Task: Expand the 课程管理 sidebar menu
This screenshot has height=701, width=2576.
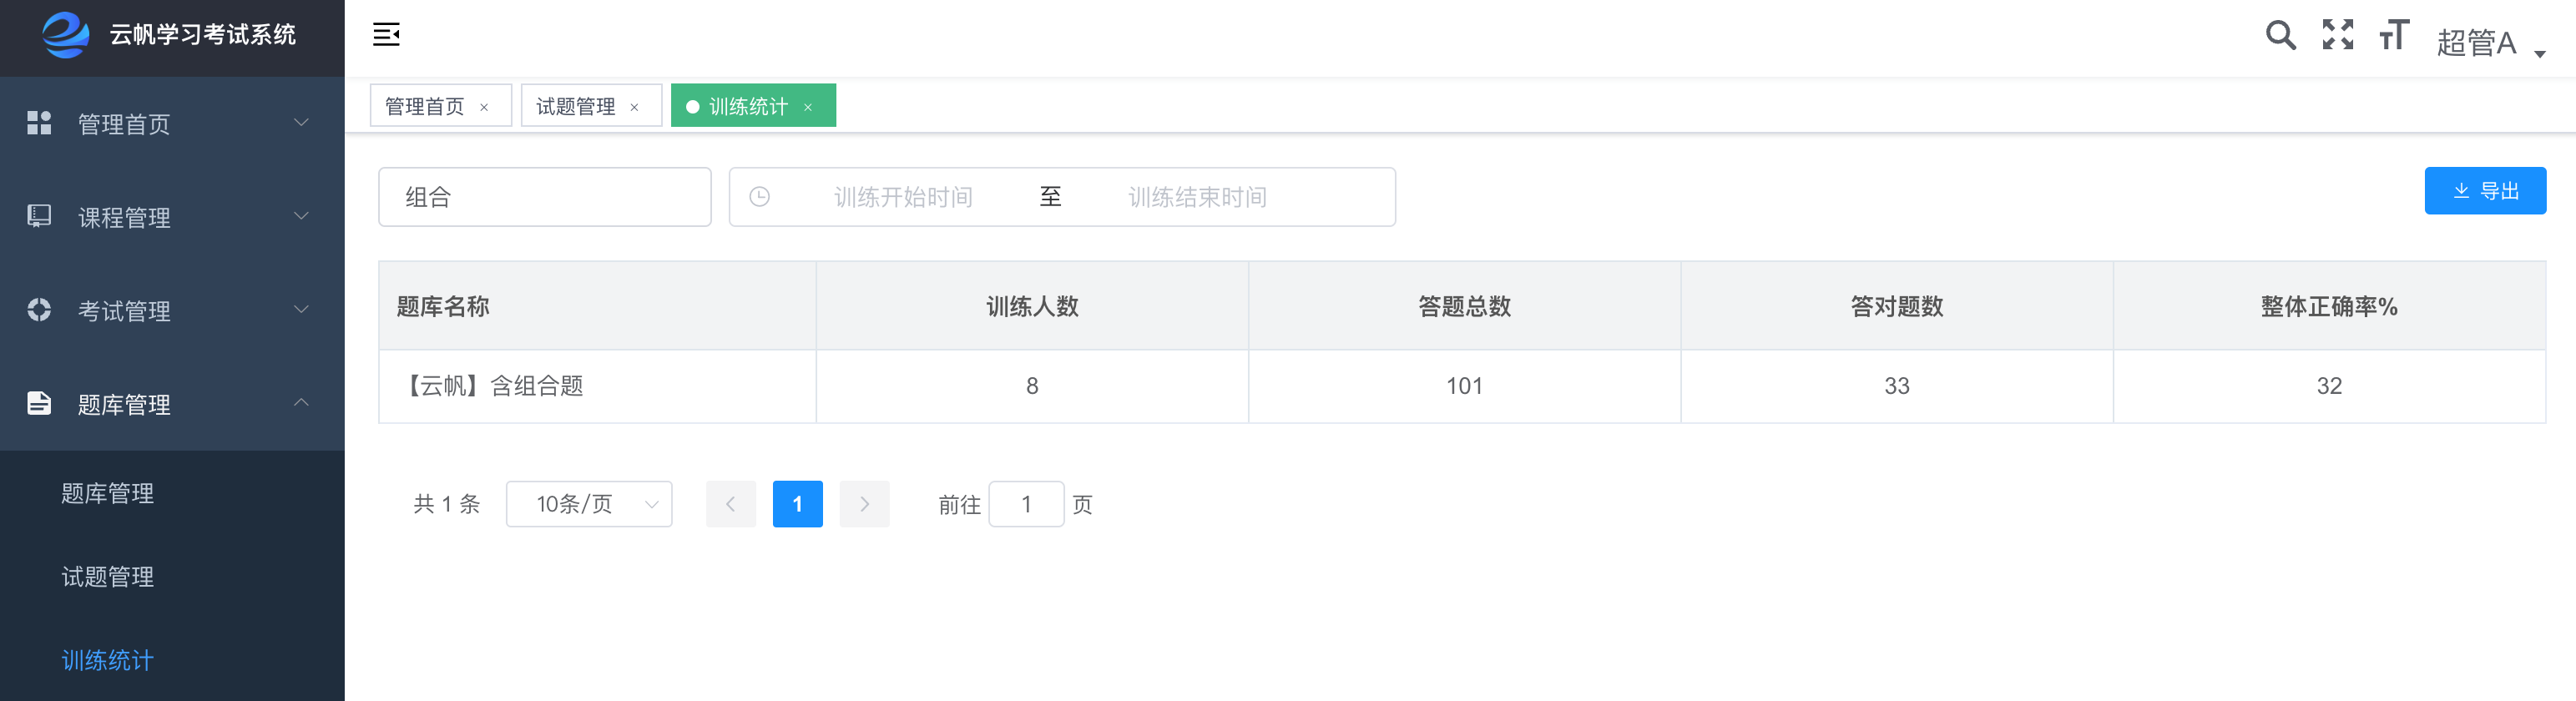Action: pyautogui.click(x=172, y=217)
